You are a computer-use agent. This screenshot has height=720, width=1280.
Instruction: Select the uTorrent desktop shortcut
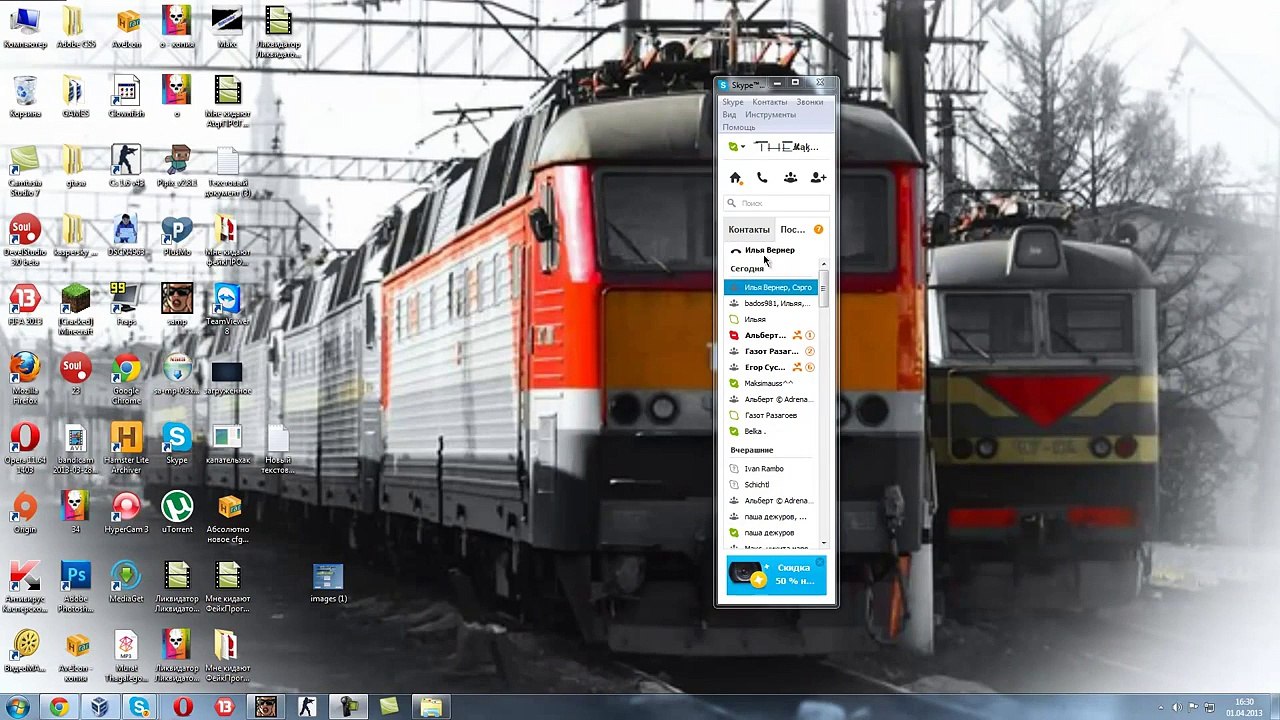tap(177, 512)
